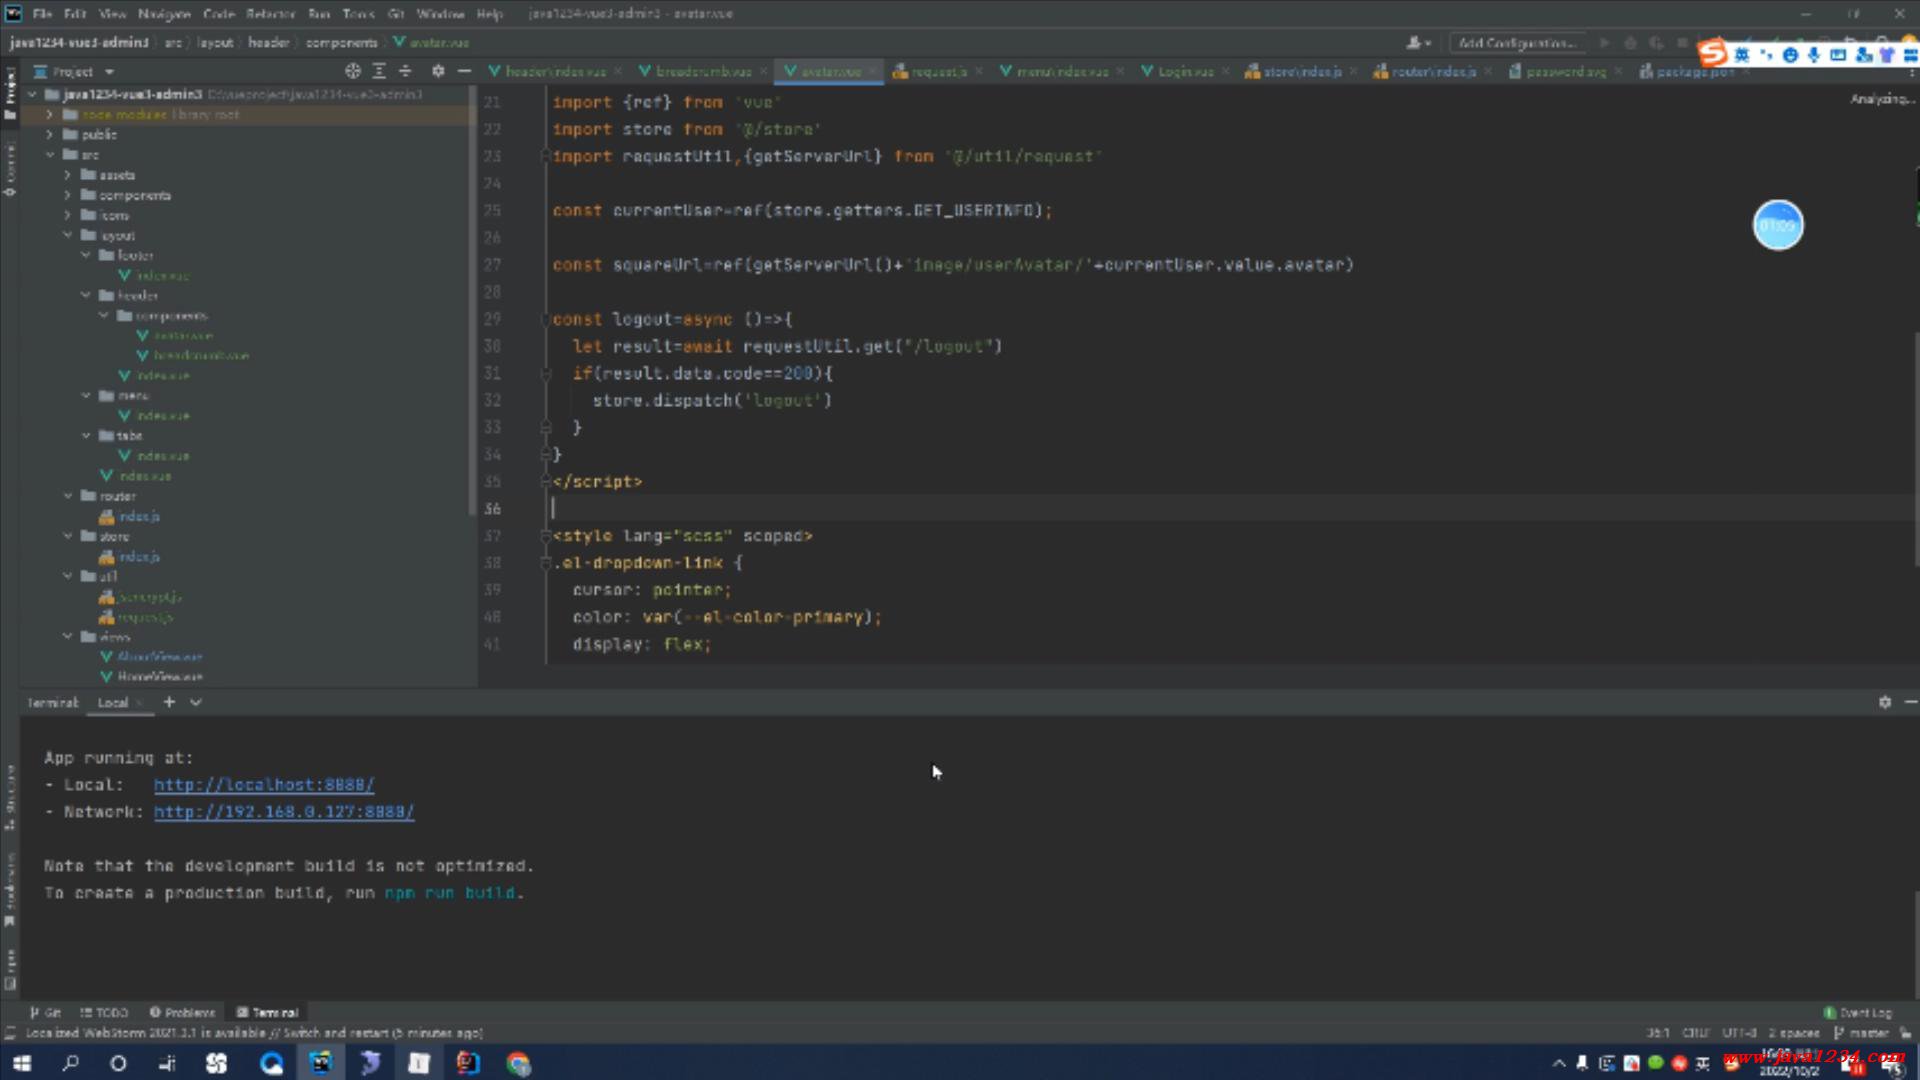Select HomeView.vue in the project tree

click(x=159, y=677)
